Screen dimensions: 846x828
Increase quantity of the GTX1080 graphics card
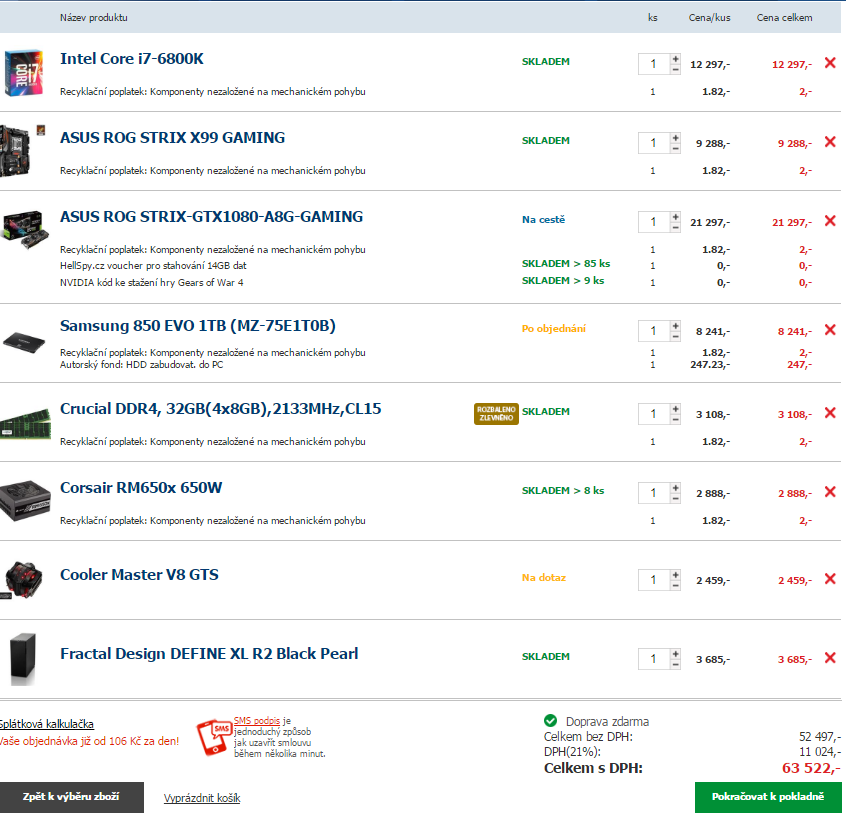click(676, 216)
